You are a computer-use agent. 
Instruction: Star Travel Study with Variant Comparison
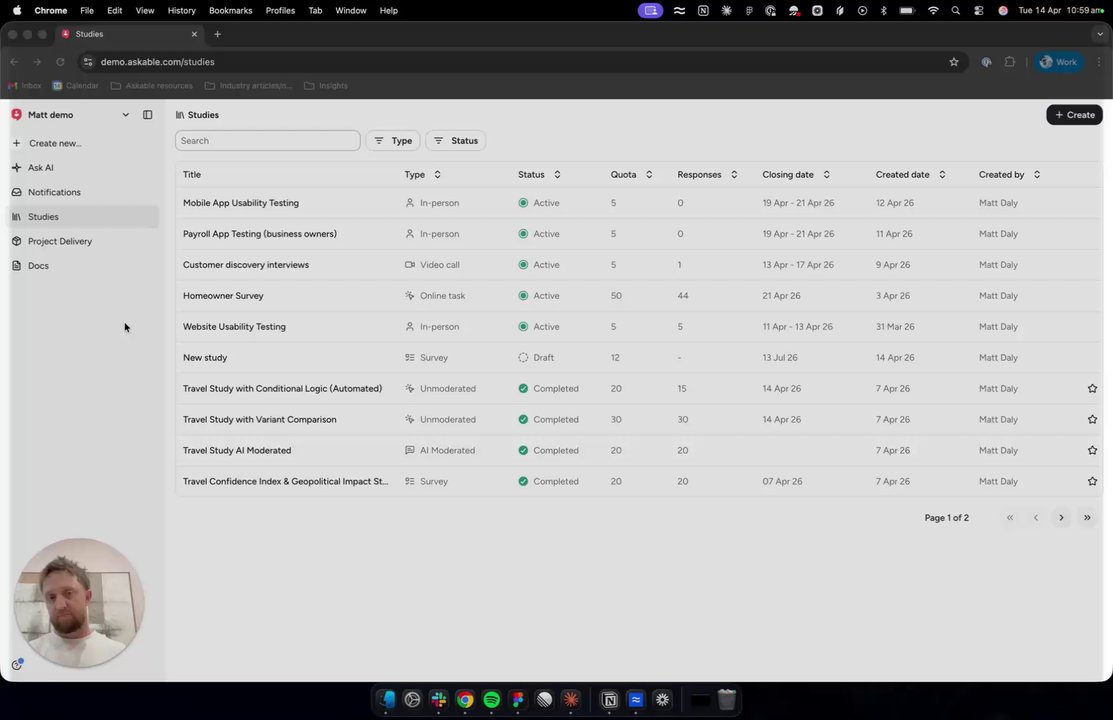click(1092, 420)
